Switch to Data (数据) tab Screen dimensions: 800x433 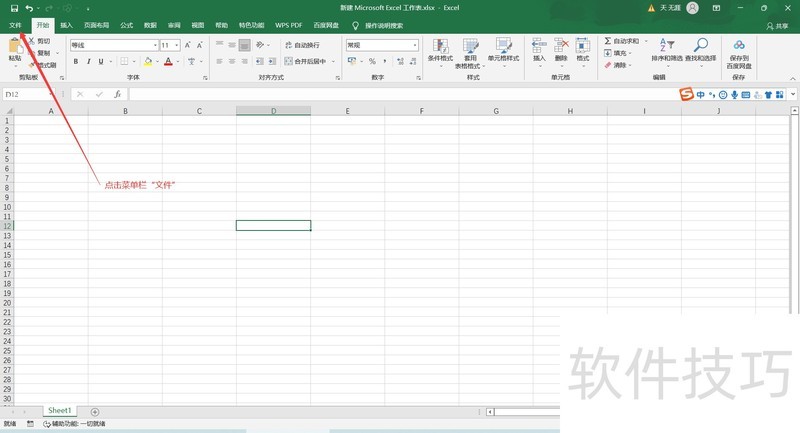tap(150, 25)
